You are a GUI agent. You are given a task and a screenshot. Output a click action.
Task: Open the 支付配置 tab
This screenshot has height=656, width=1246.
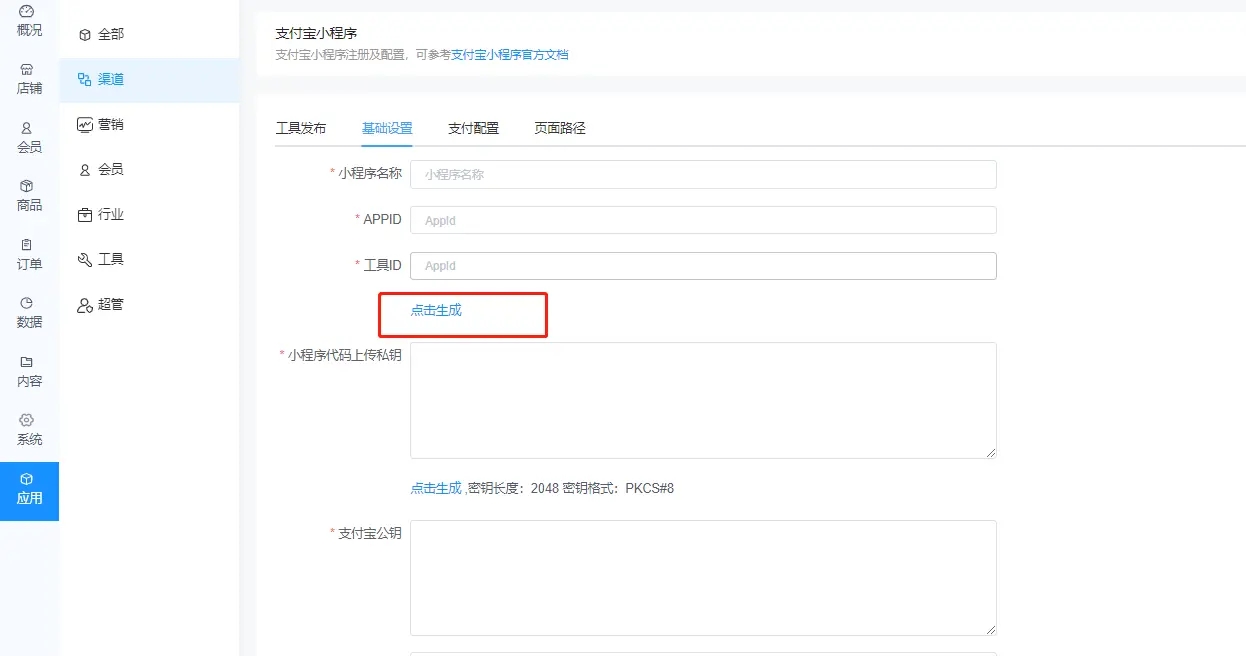[x=473, y=128]
